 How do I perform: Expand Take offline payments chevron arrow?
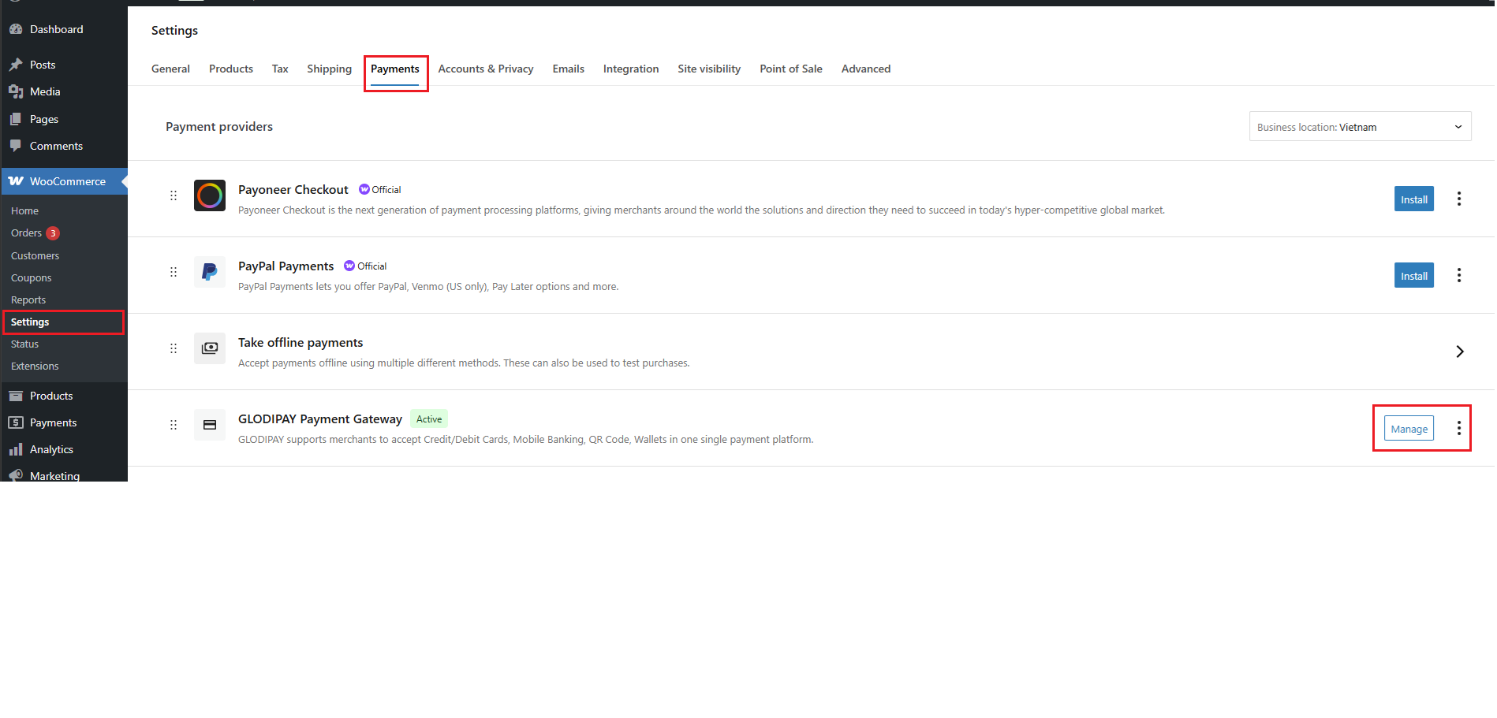(x=1460, y=352)
